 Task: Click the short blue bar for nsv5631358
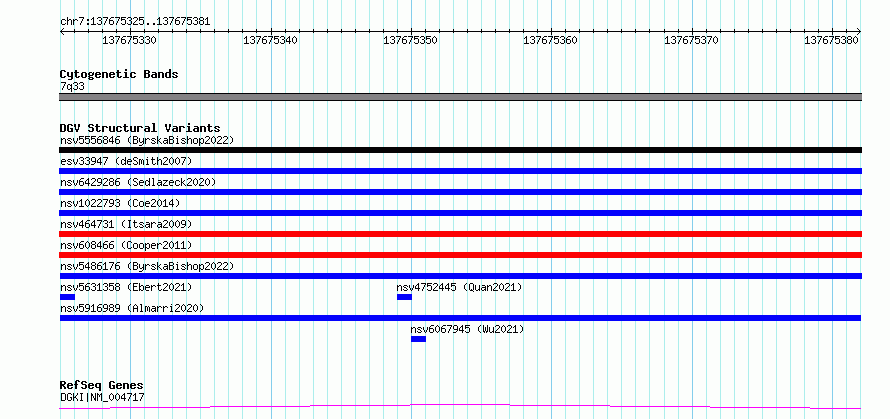point(67,297)
